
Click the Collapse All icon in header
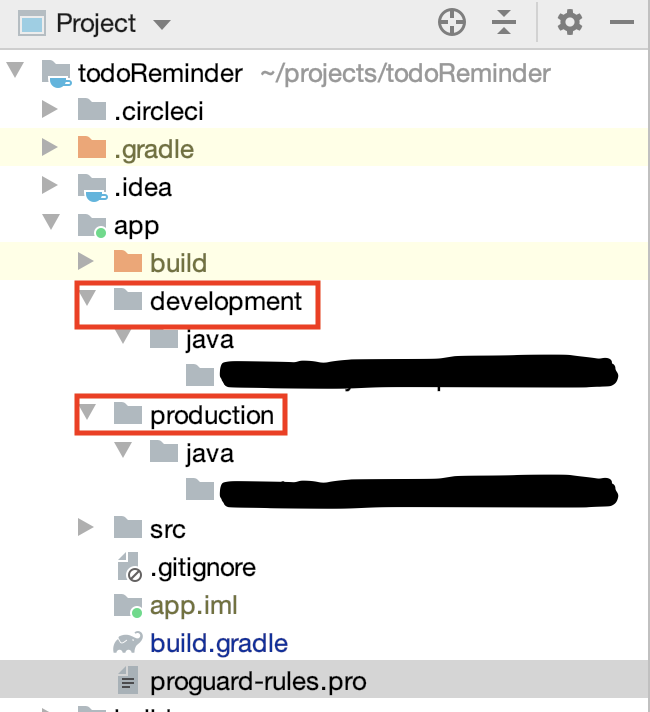point(504,22)
